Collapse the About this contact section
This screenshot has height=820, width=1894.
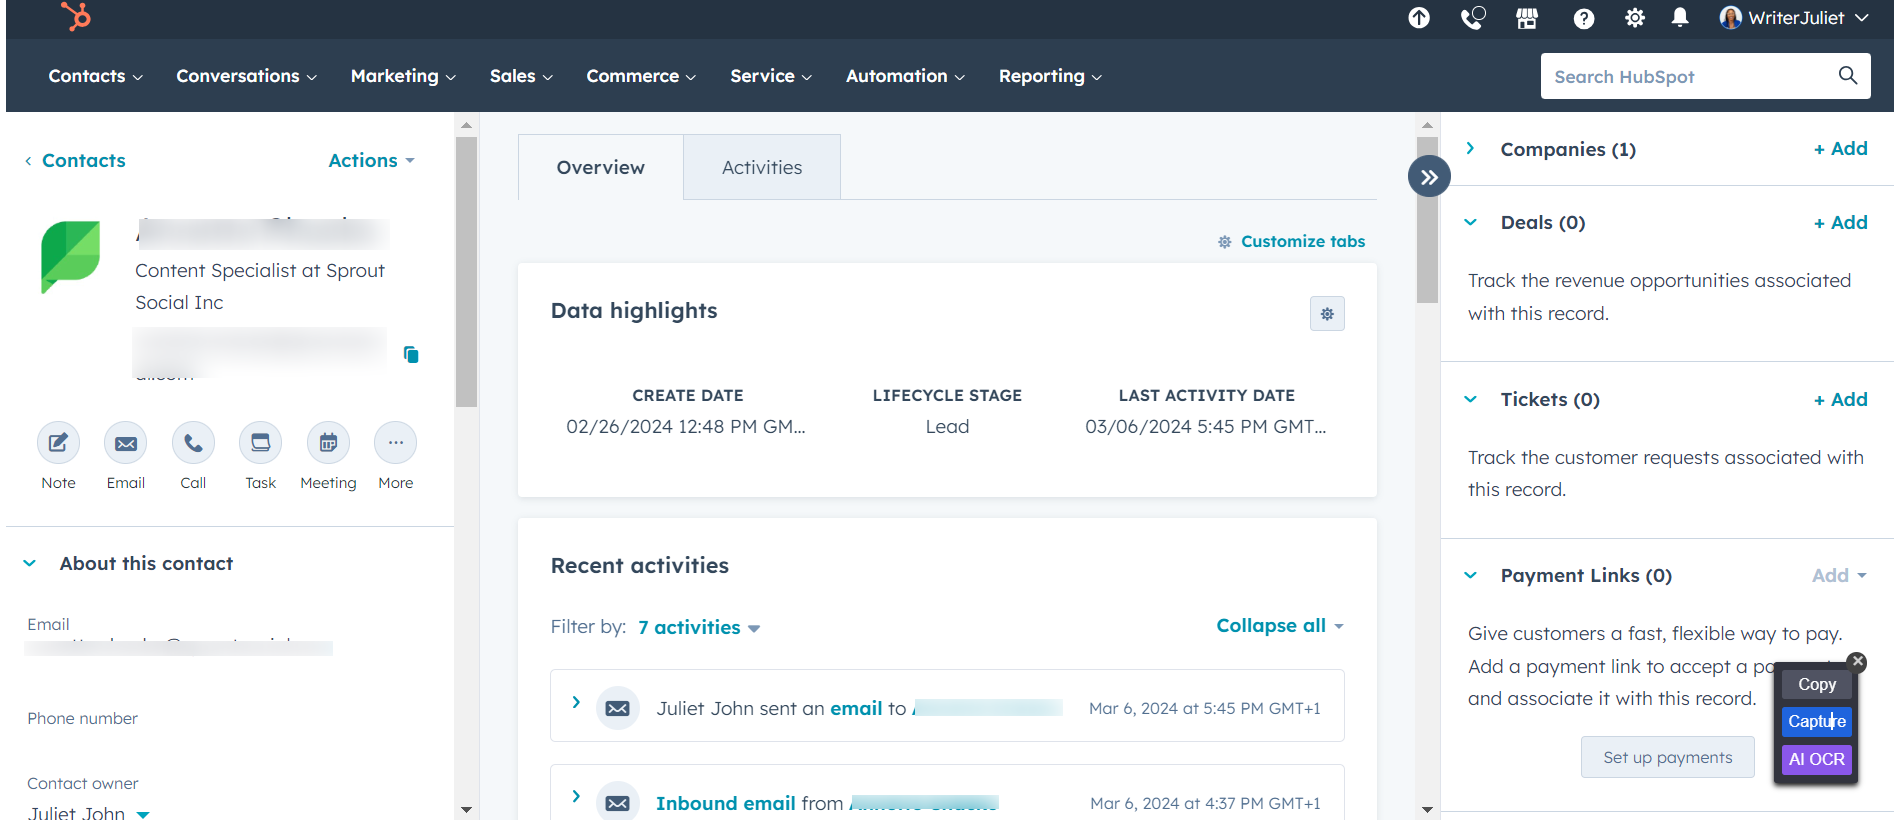30,563
